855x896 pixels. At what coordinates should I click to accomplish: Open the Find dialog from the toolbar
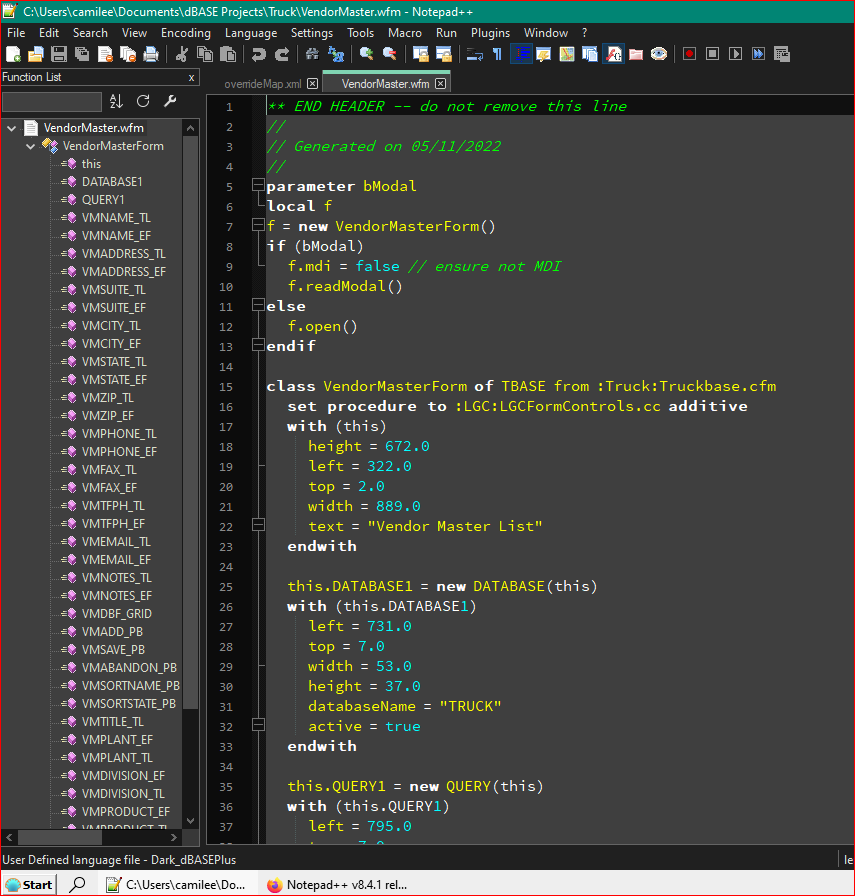tap(311, 53)
